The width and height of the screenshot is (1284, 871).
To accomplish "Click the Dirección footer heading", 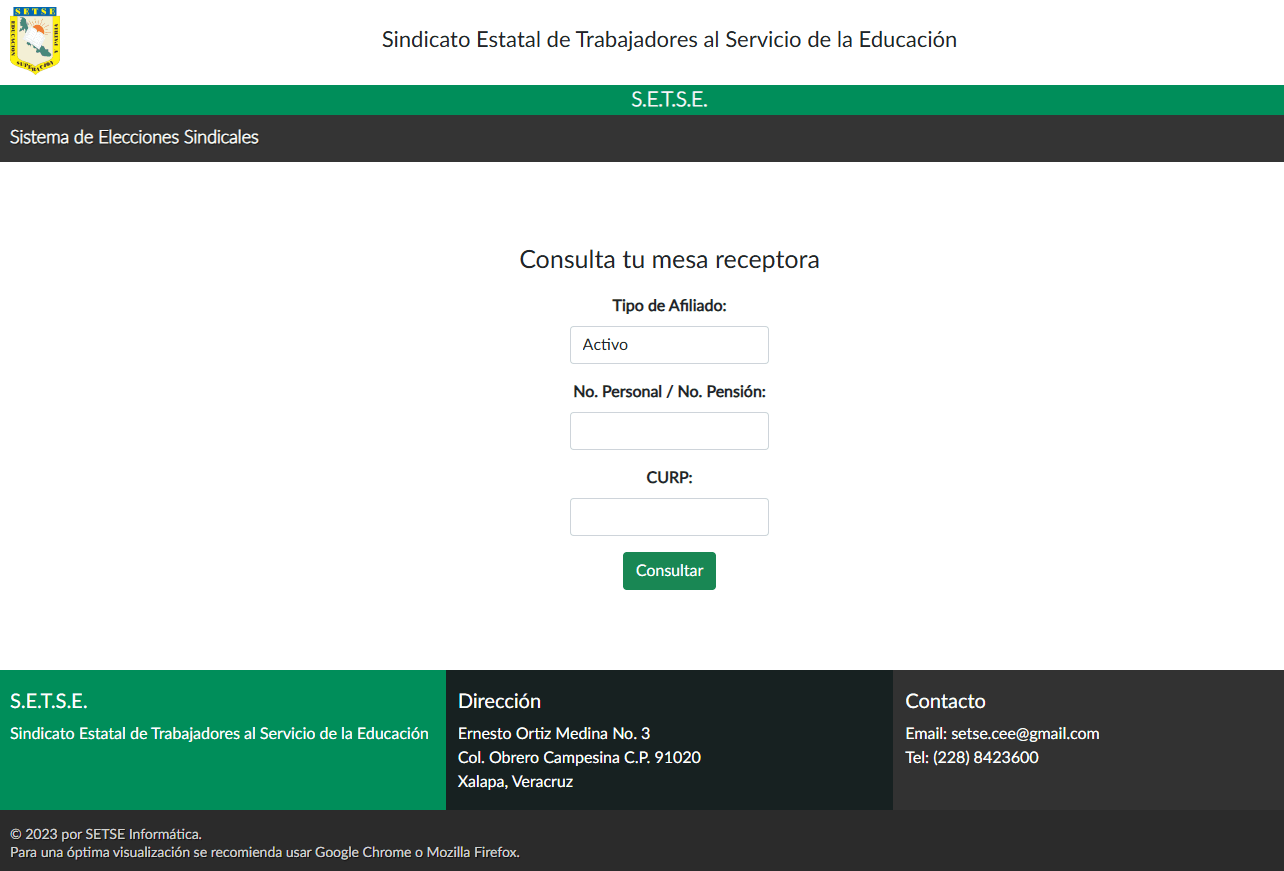I will (499, 701).
